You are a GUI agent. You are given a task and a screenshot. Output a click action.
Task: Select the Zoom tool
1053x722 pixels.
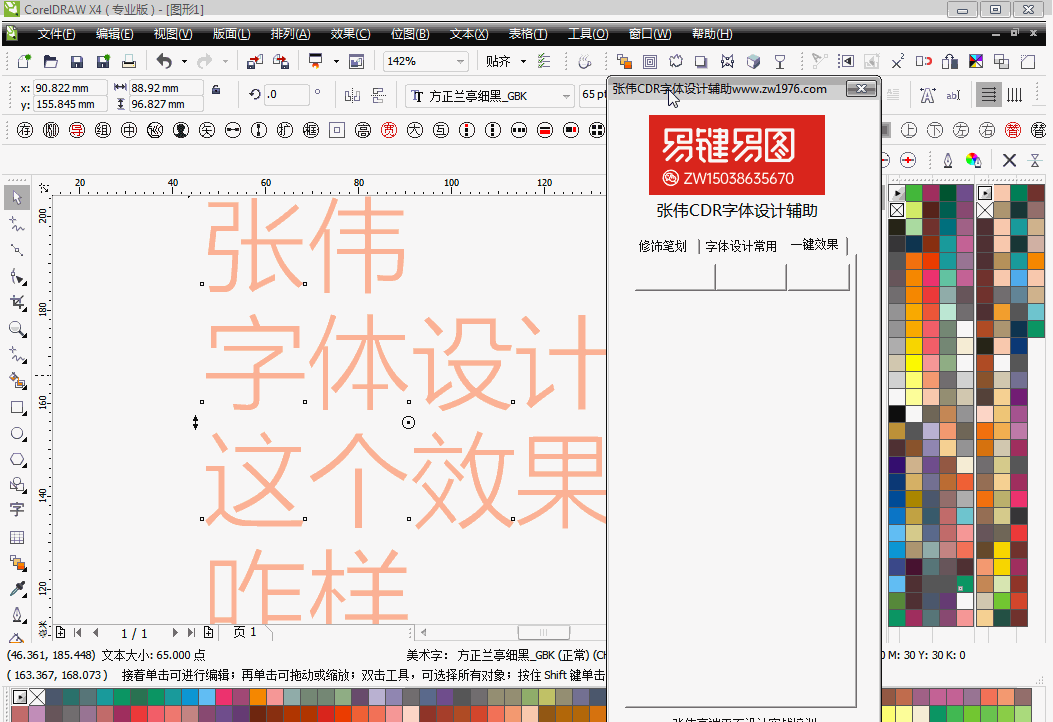point(16,329)
